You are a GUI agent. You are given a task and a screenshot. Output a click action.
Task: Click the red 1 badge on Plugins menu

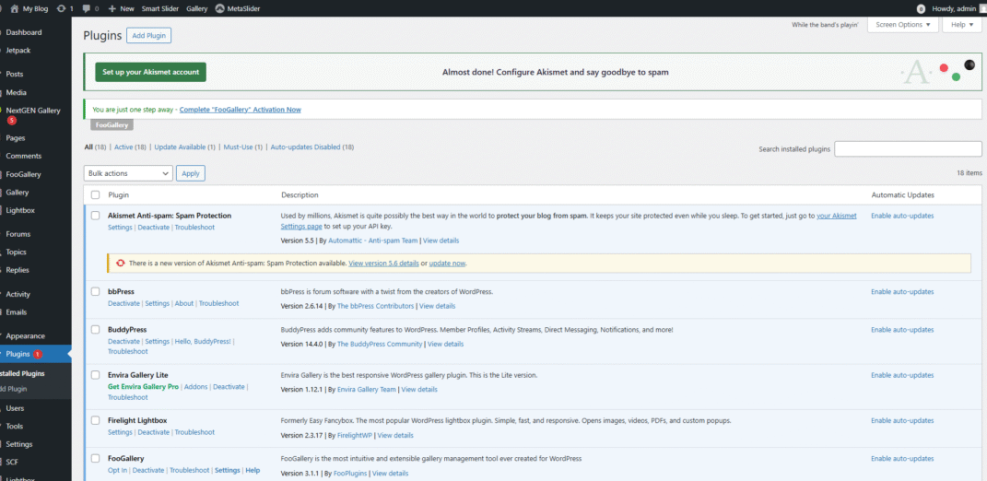click(38, 354)
